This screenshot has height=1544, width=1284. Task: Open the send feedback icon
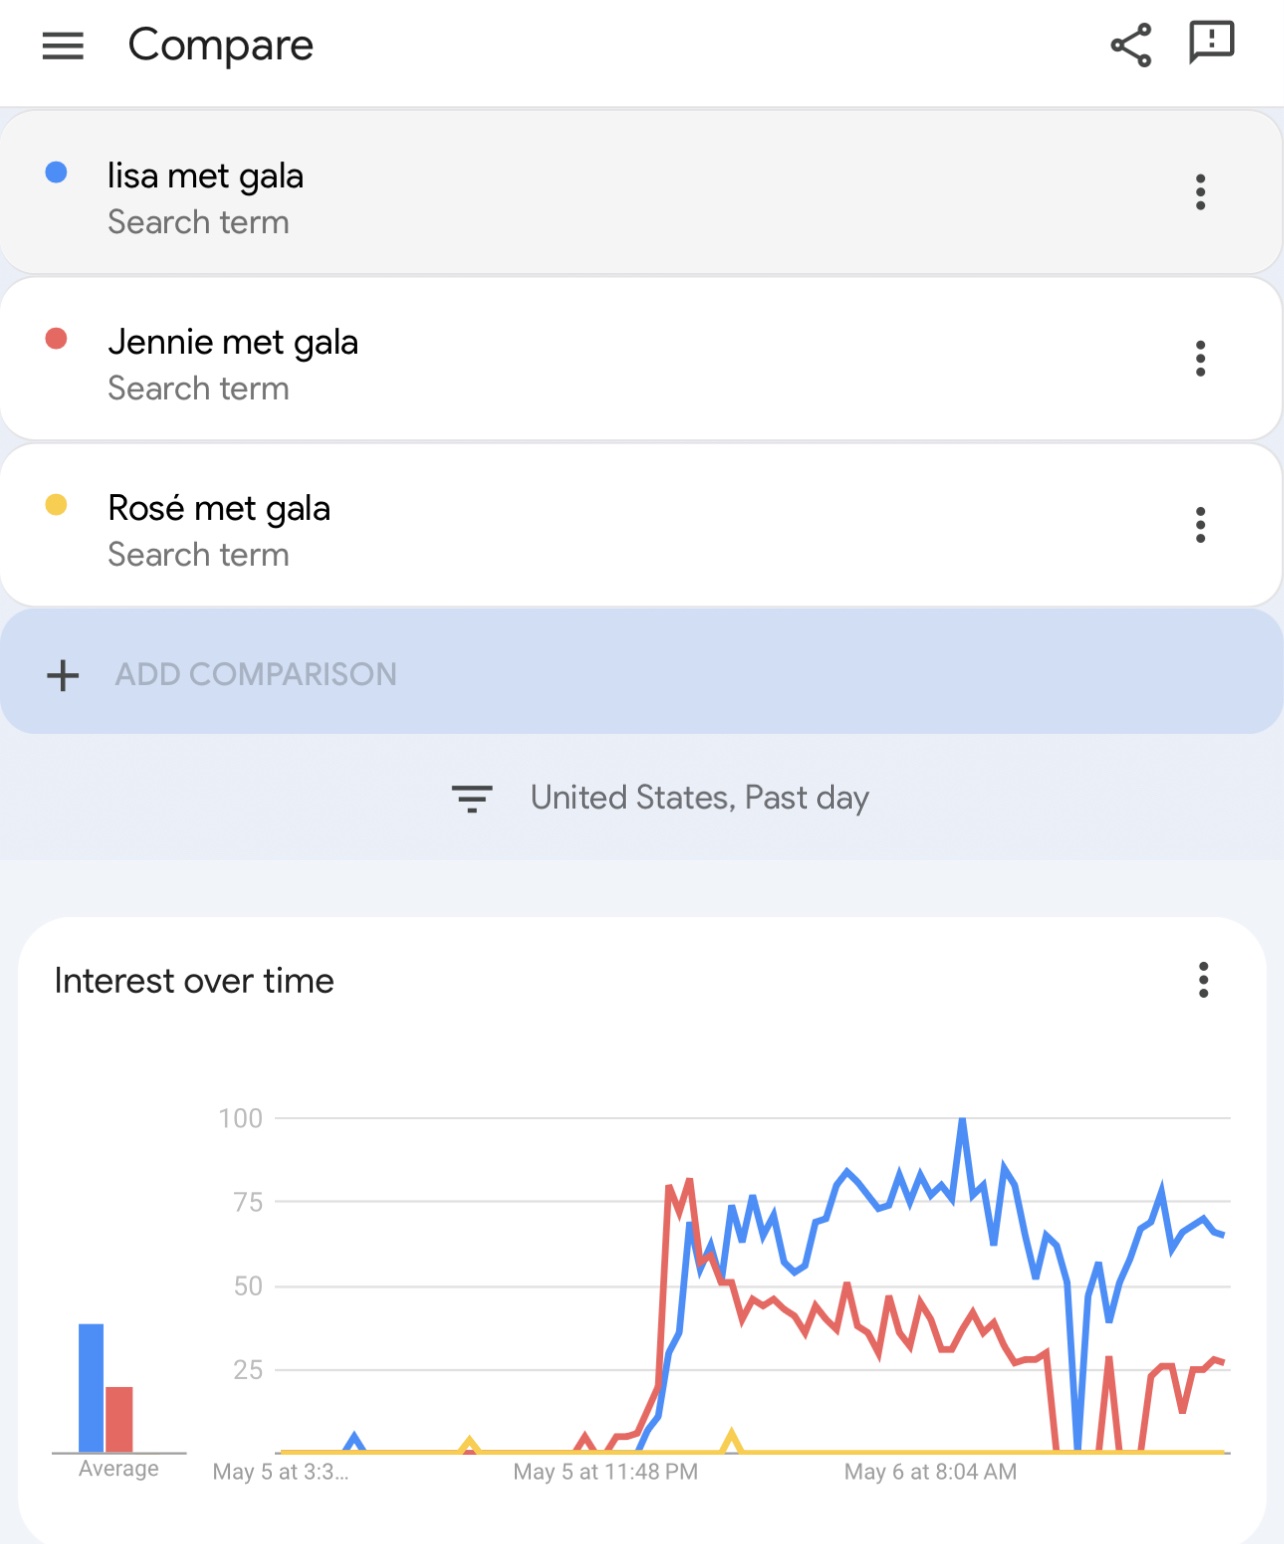(1211, 44)
